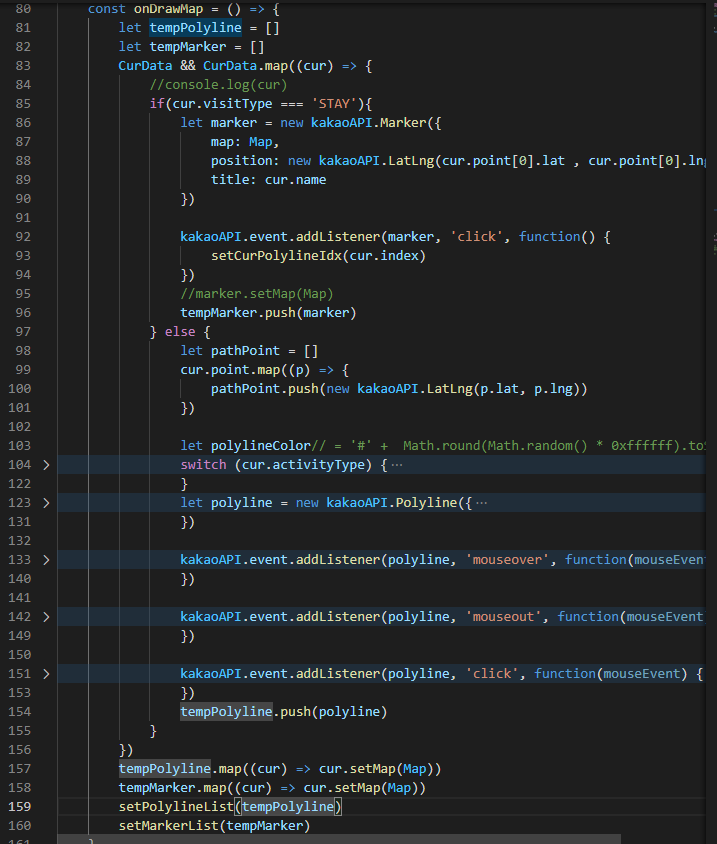Expand the polyline click listener, line 151
717x844 pixels.
pos(46,674)
